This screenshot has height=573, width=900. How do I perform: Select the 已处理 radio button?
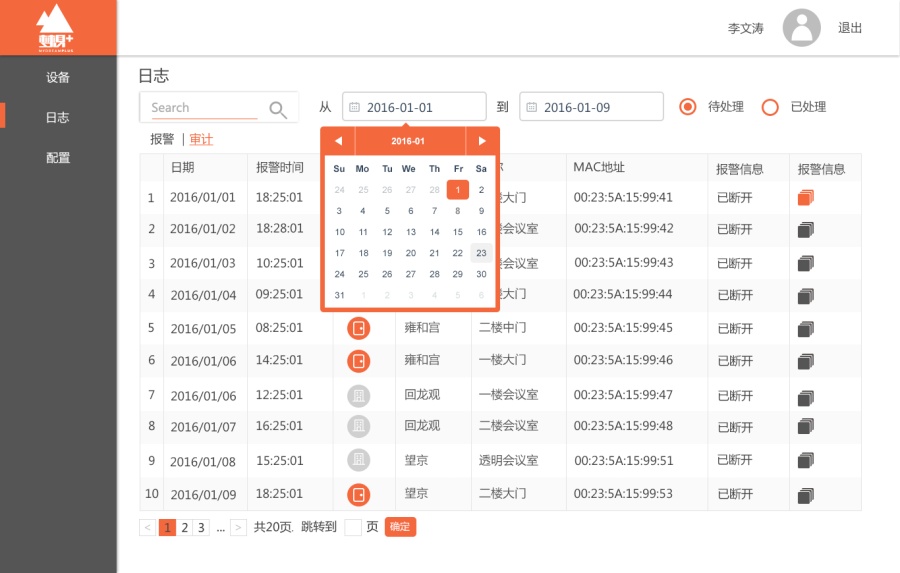pyautogui.click(x=770, y=107)
